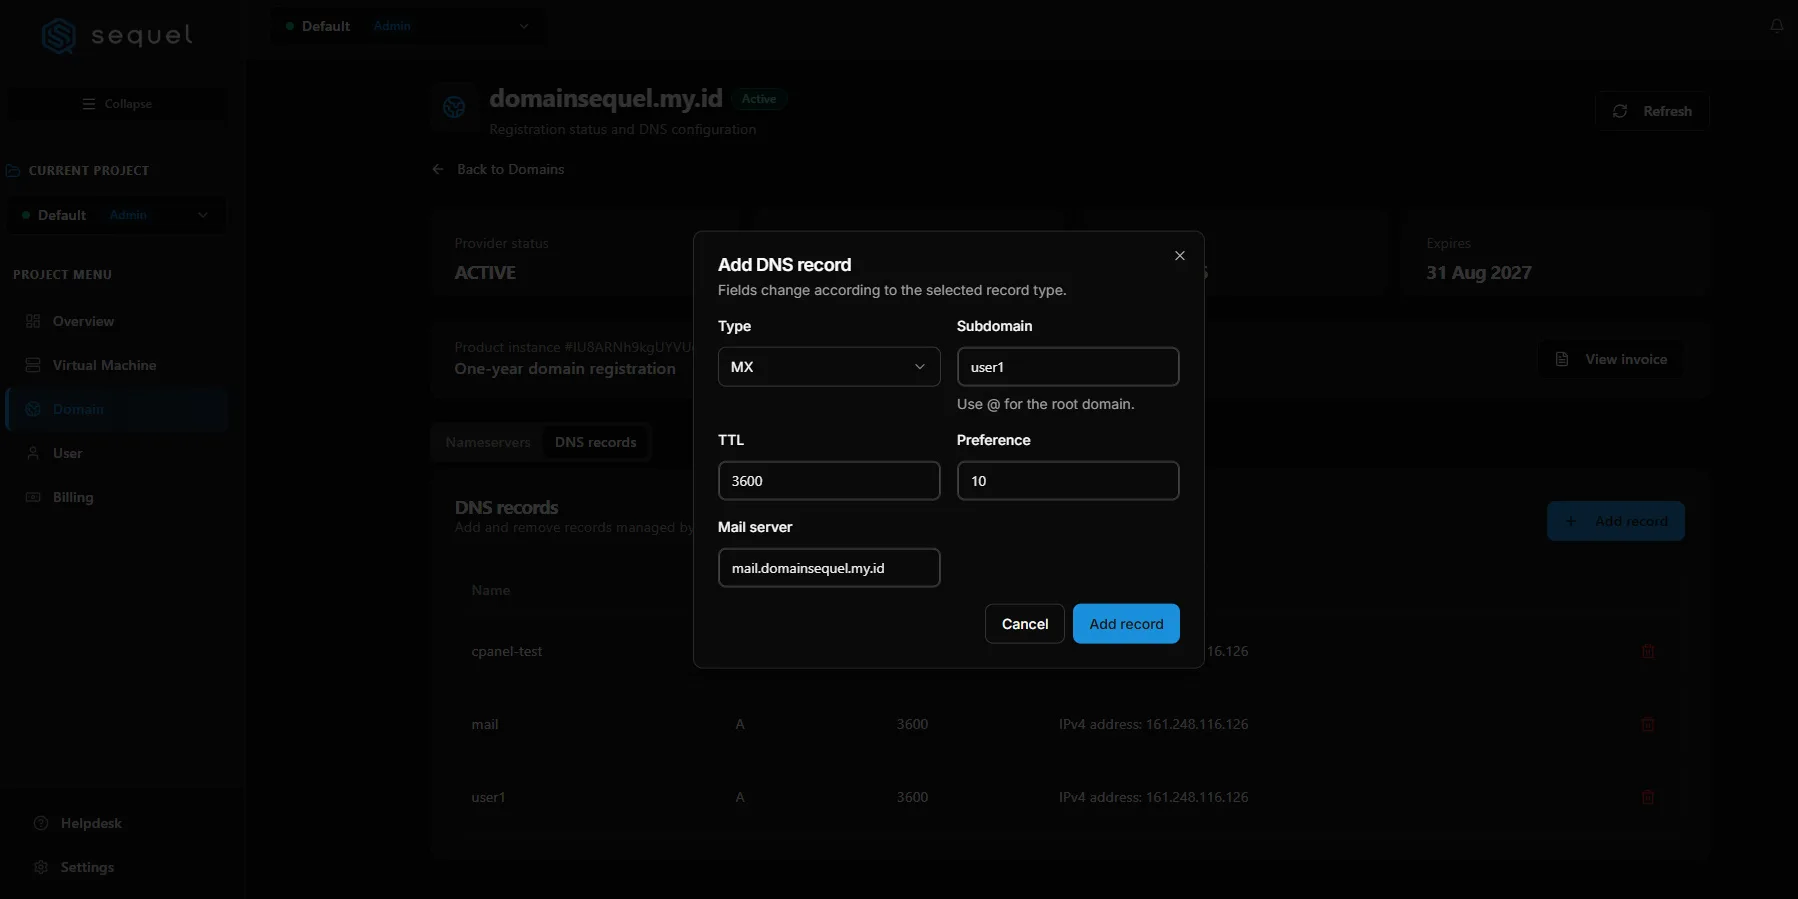The width and height of the screenshot is (1798, 899).
Task: Delete the user1 record trash icon
Action: [1648, 798]
